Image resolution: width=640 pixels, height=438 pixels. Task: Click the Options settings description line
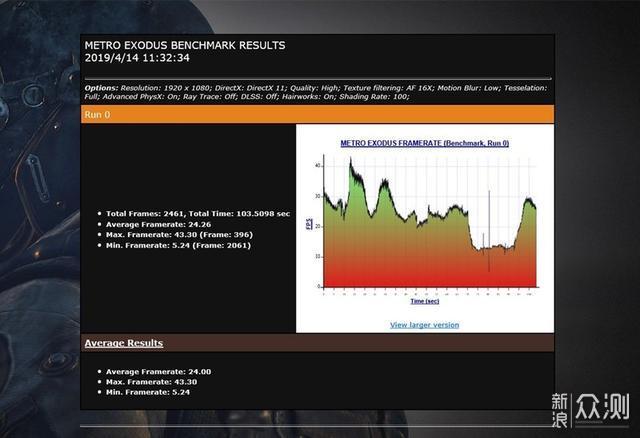[x=315, y=92]
